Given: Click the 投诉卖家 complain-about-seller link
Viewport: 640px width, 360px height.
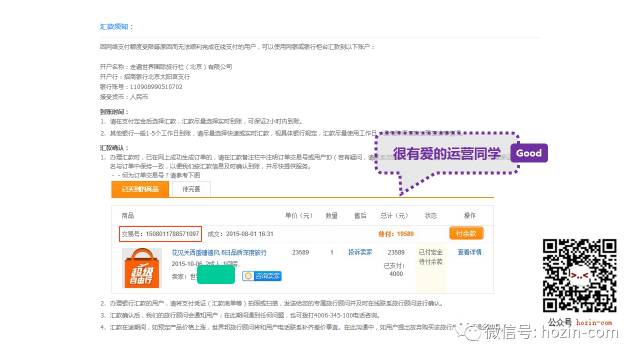Looking at the screenshot, I should point(360,252).
